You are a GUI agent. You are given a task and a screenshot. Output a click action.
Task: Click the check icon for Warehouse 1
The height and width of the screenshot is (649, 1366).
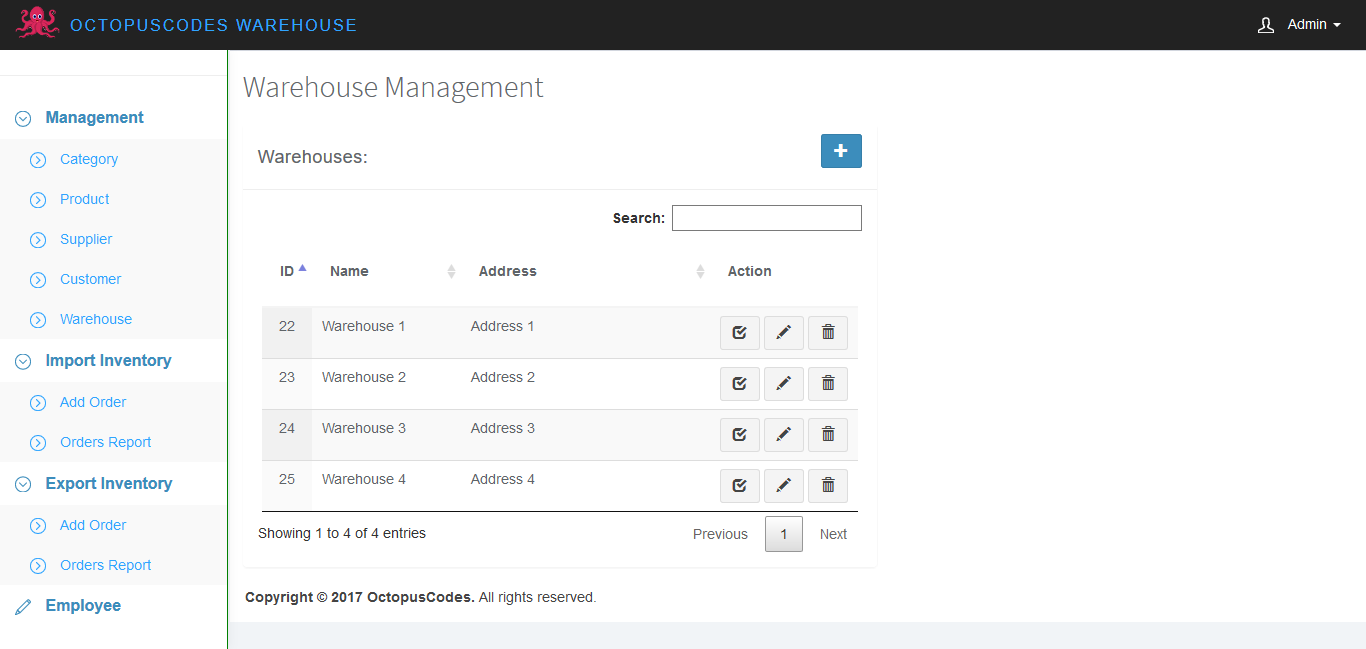coord(740,333)
